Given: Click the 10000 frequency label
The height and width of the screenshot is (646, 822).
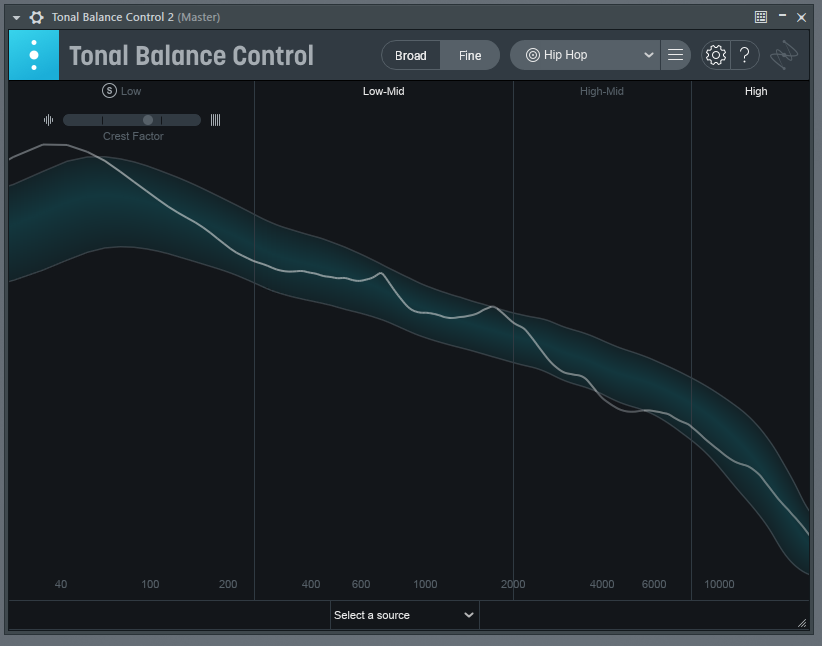Looking at the screenshot, I should click(x=719, y=584).
